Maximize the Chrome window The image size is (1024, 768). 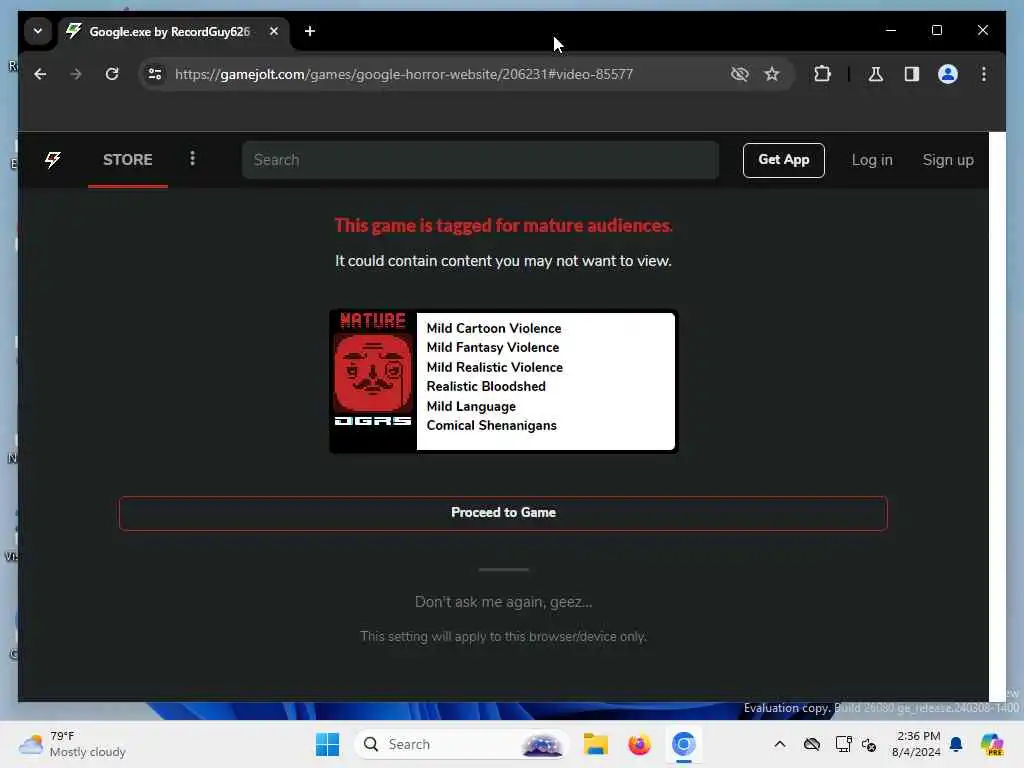[x=936, y=30]
